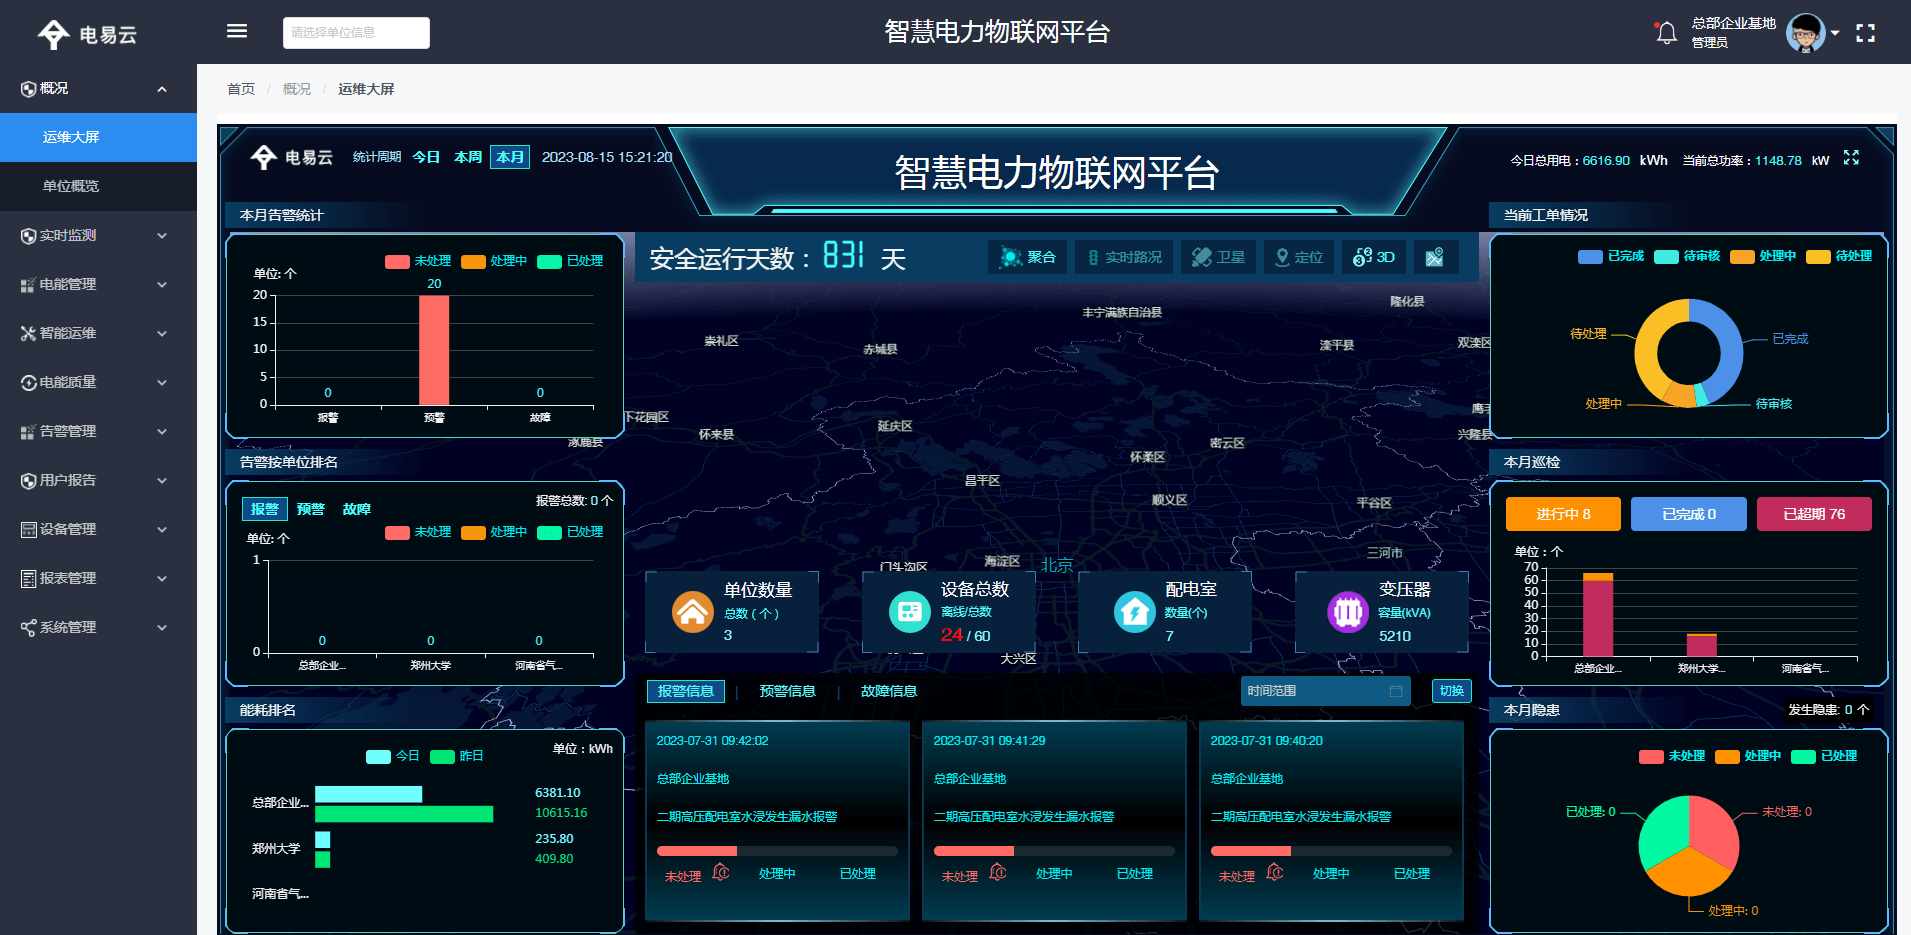Toggle 聚合 clustering on the map
This screenshot has width=1911, height=935.
(1028, 257)
